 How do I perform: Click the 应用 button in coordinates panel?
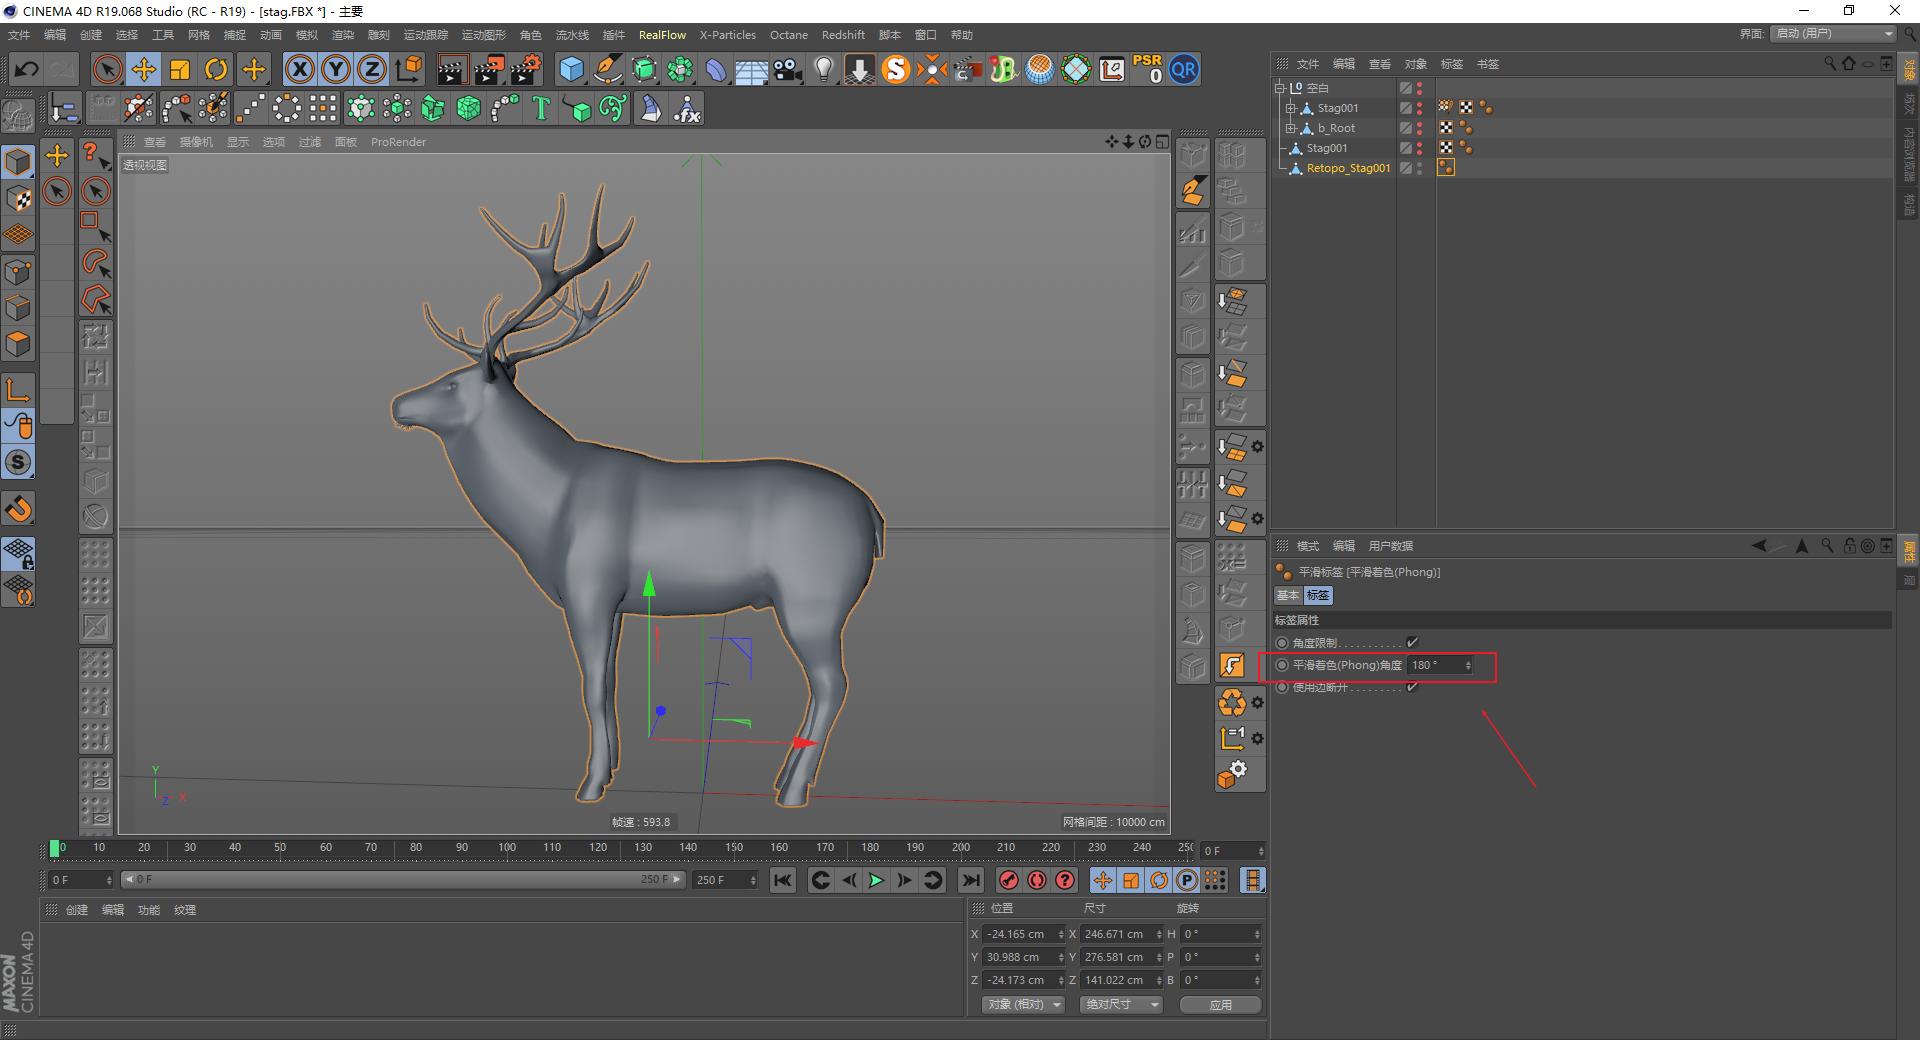click(x=1219, y=1004)
